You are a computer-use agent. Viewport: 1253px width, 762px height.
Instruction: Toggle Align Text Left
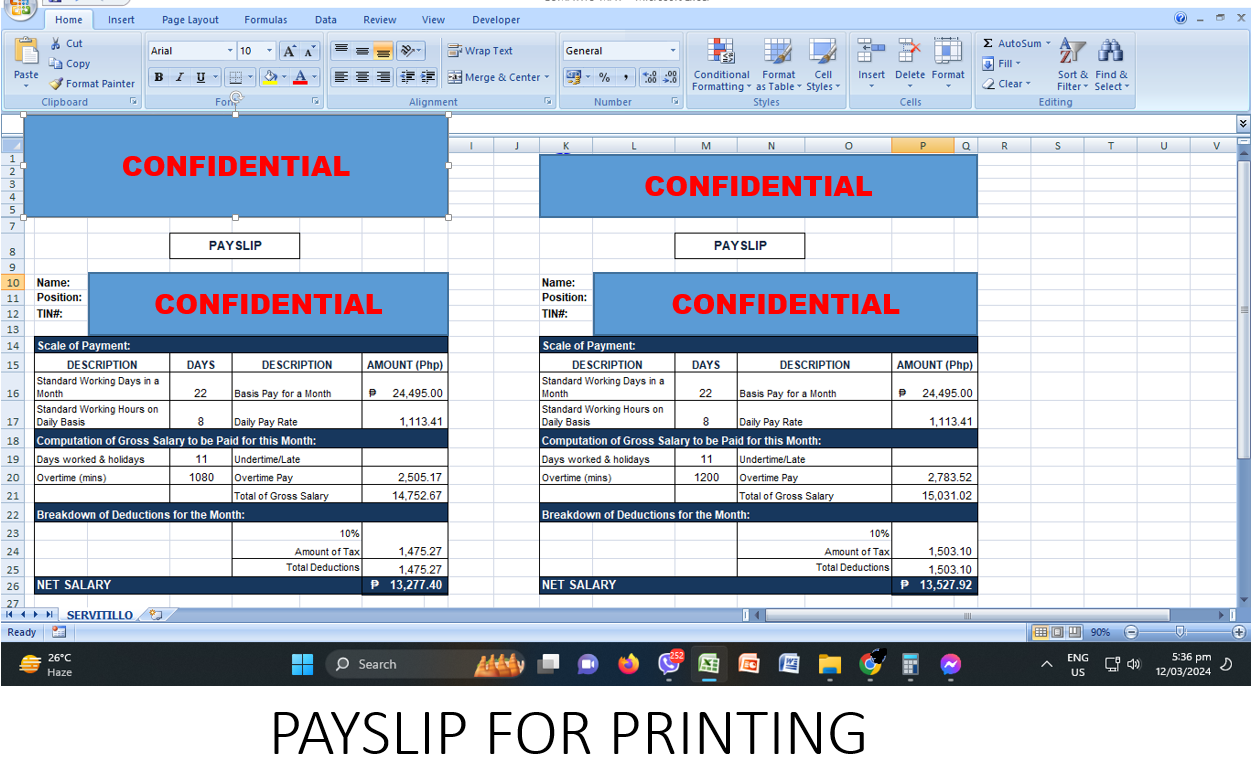pos(341,77)
